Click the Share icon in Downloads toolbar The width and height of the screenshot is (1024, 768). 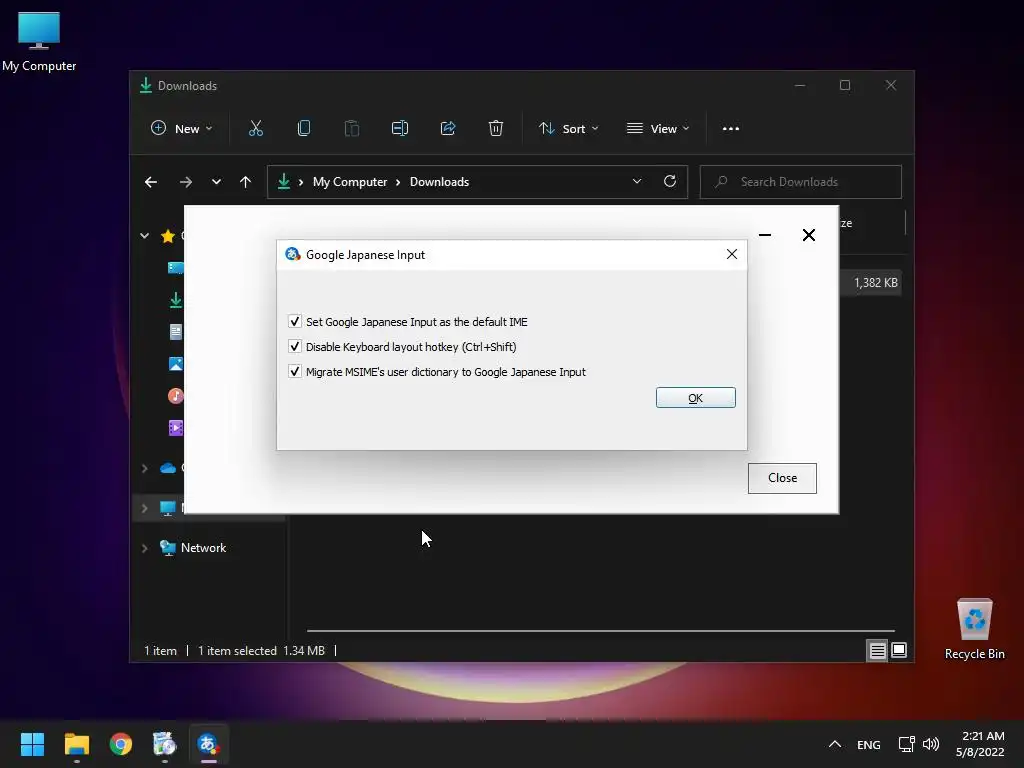[448, 129]
